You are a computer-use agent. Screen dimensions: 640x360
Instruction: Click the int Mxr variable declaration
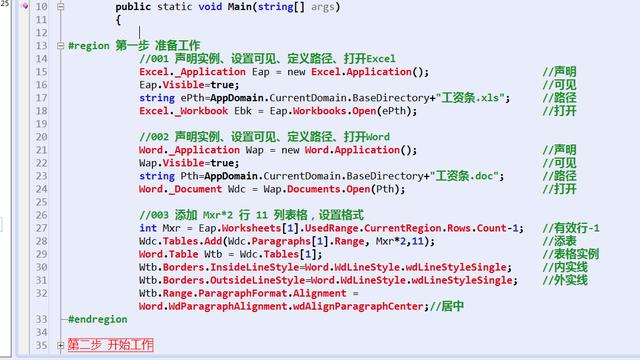coord(160,228)
